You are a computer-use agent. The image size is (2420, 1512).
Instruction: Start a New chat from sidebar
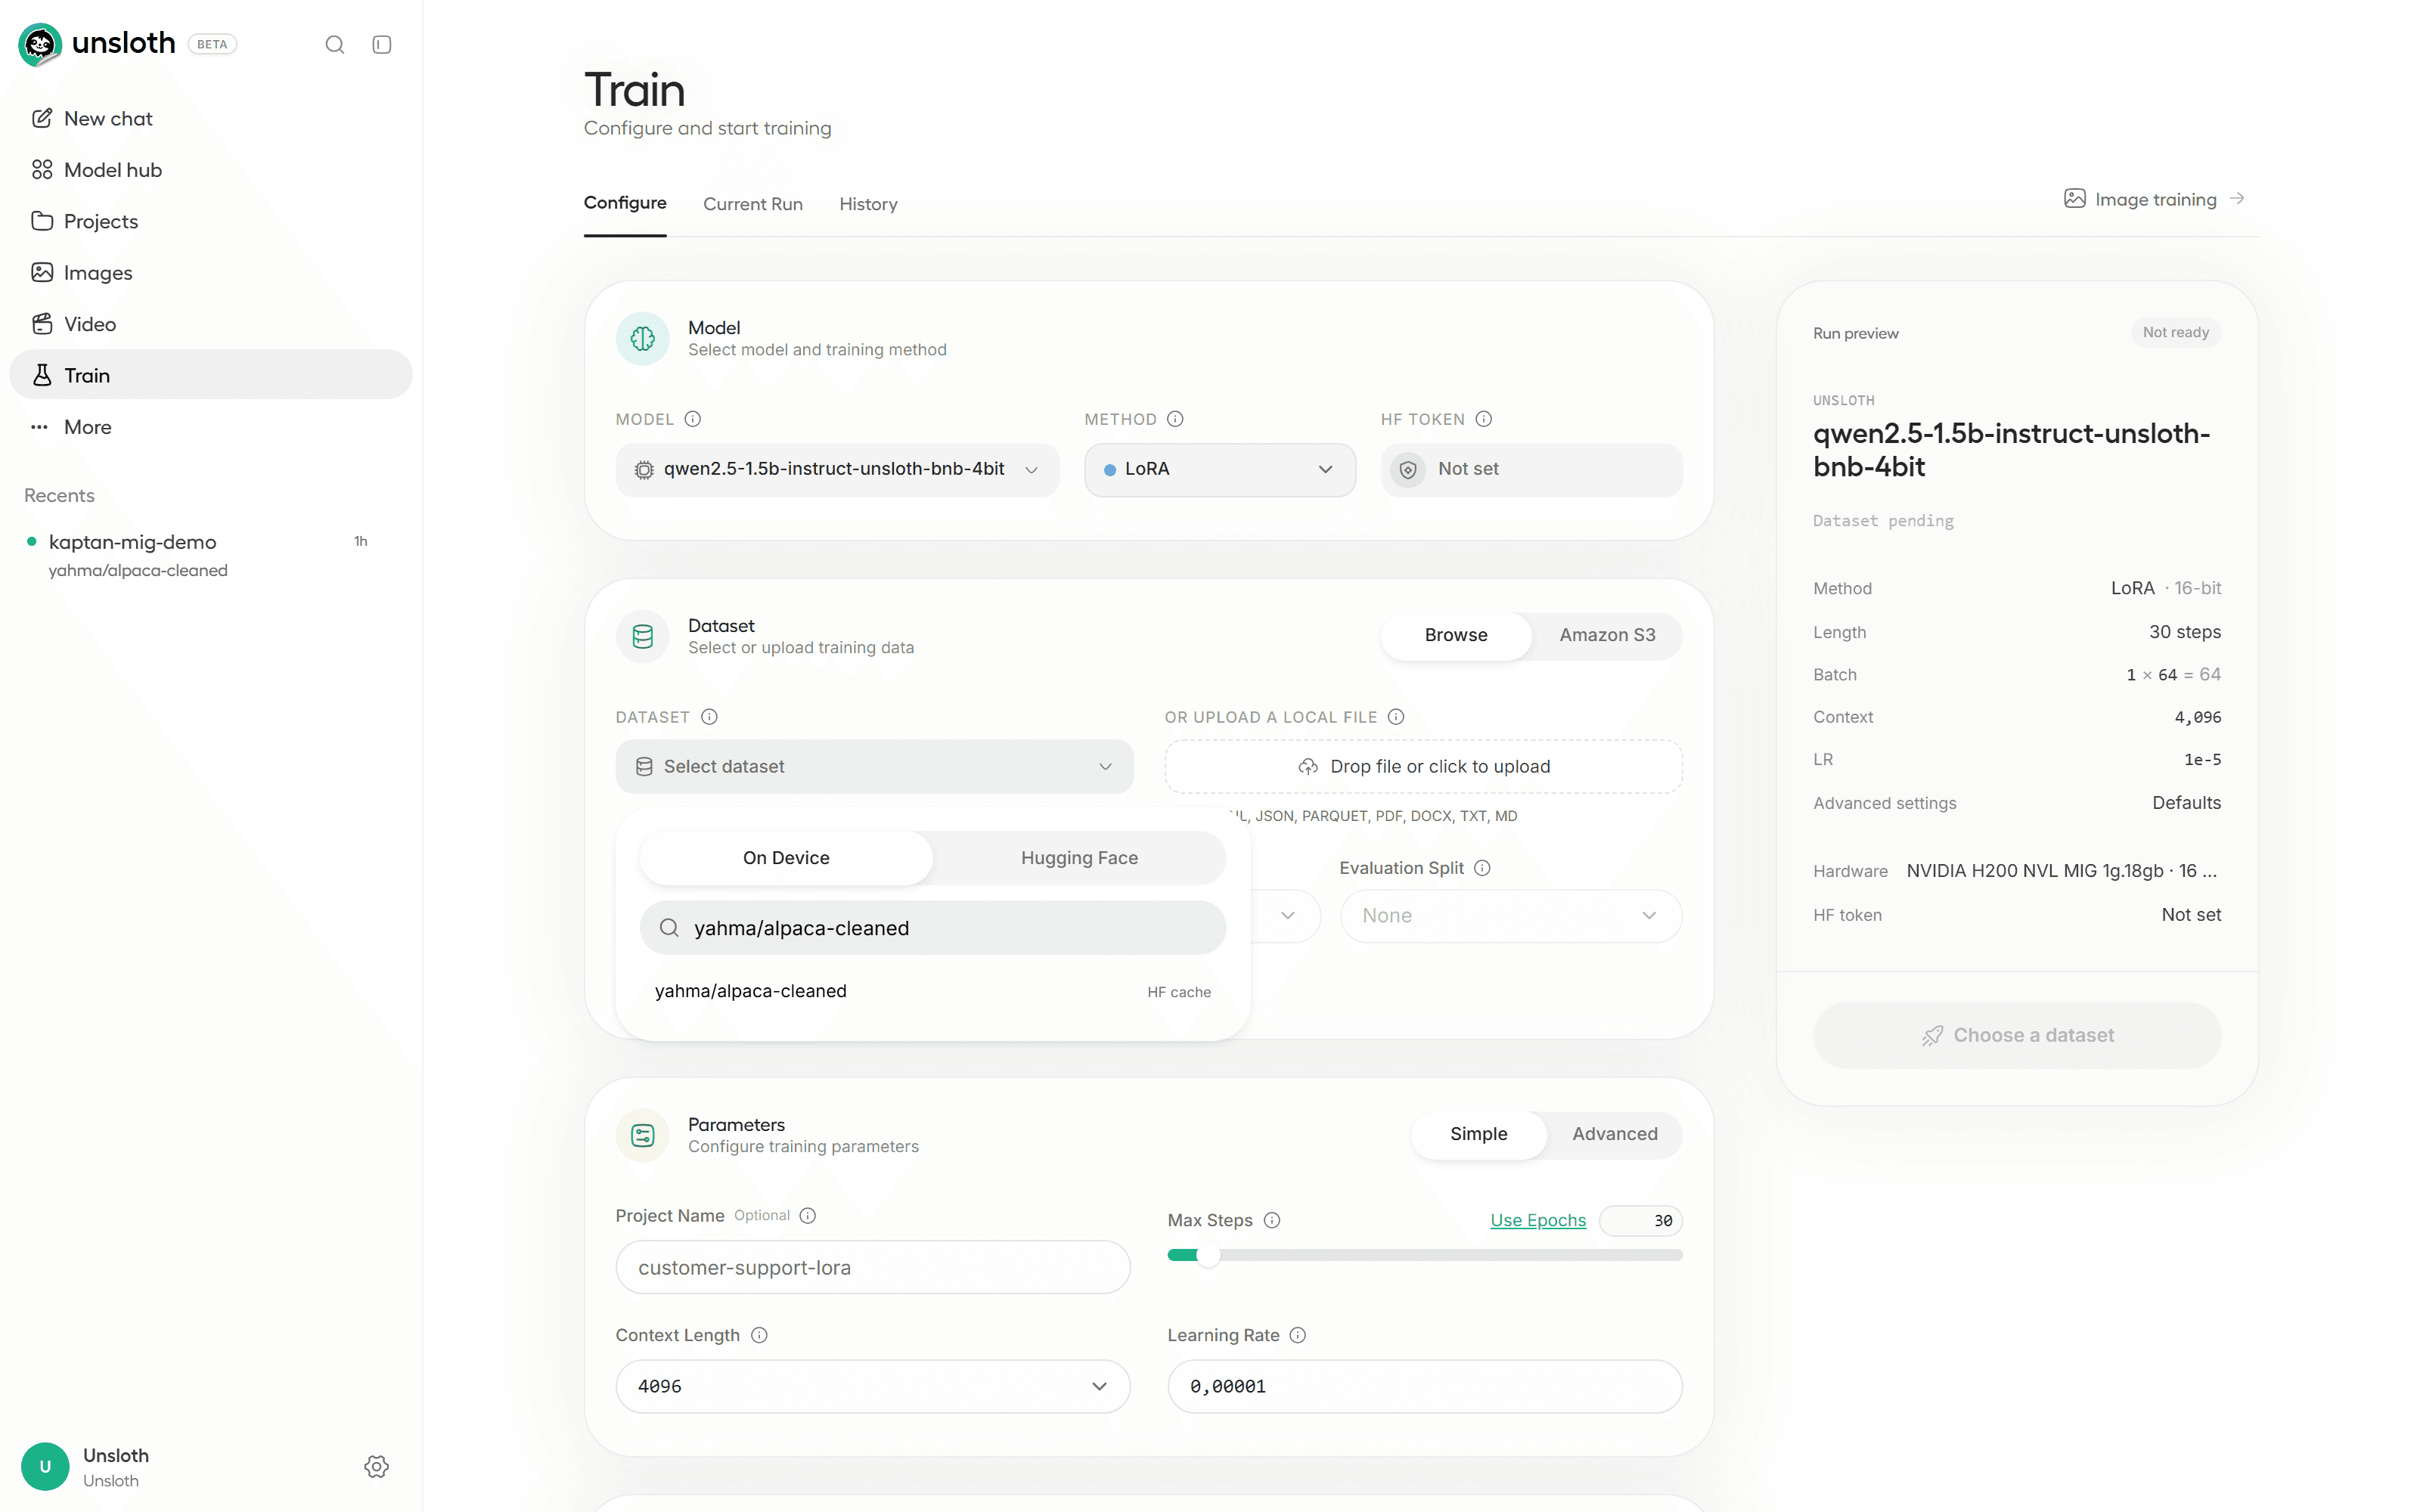coord(210,119)
